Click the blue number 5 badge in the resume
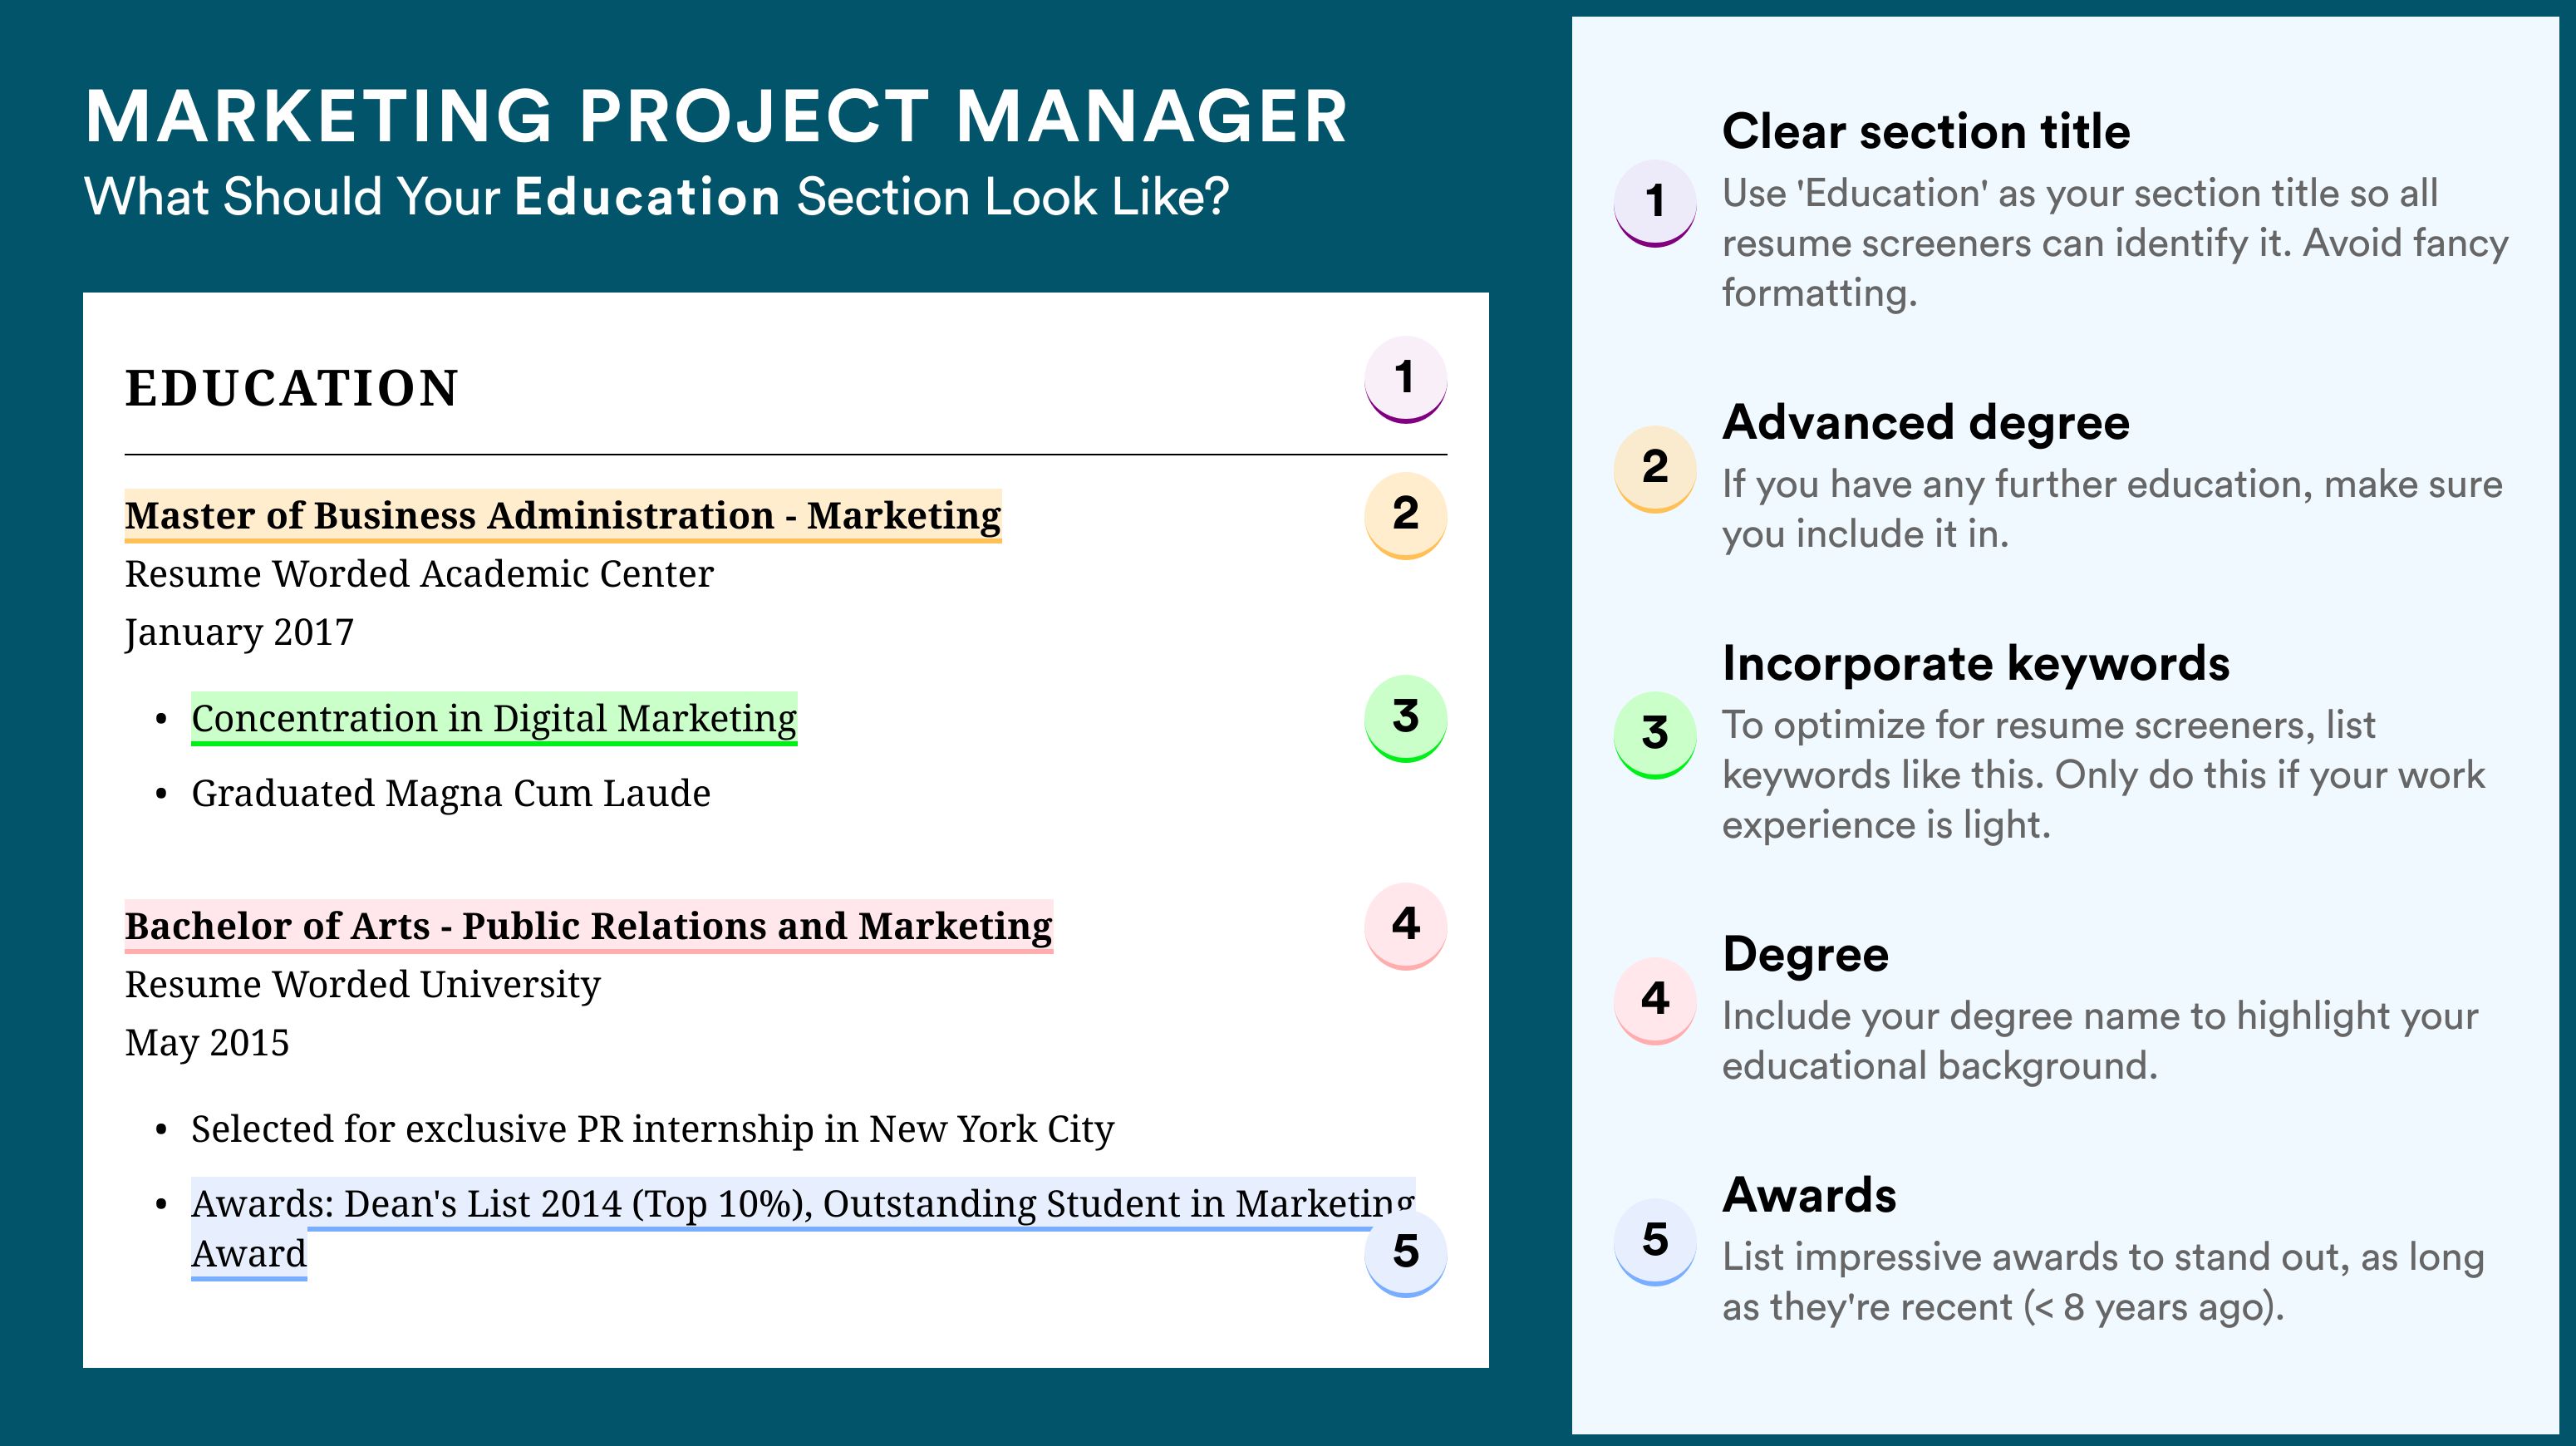Image resolution: width=2576 pixels, height=1446 pixels. (1405, 1253)
